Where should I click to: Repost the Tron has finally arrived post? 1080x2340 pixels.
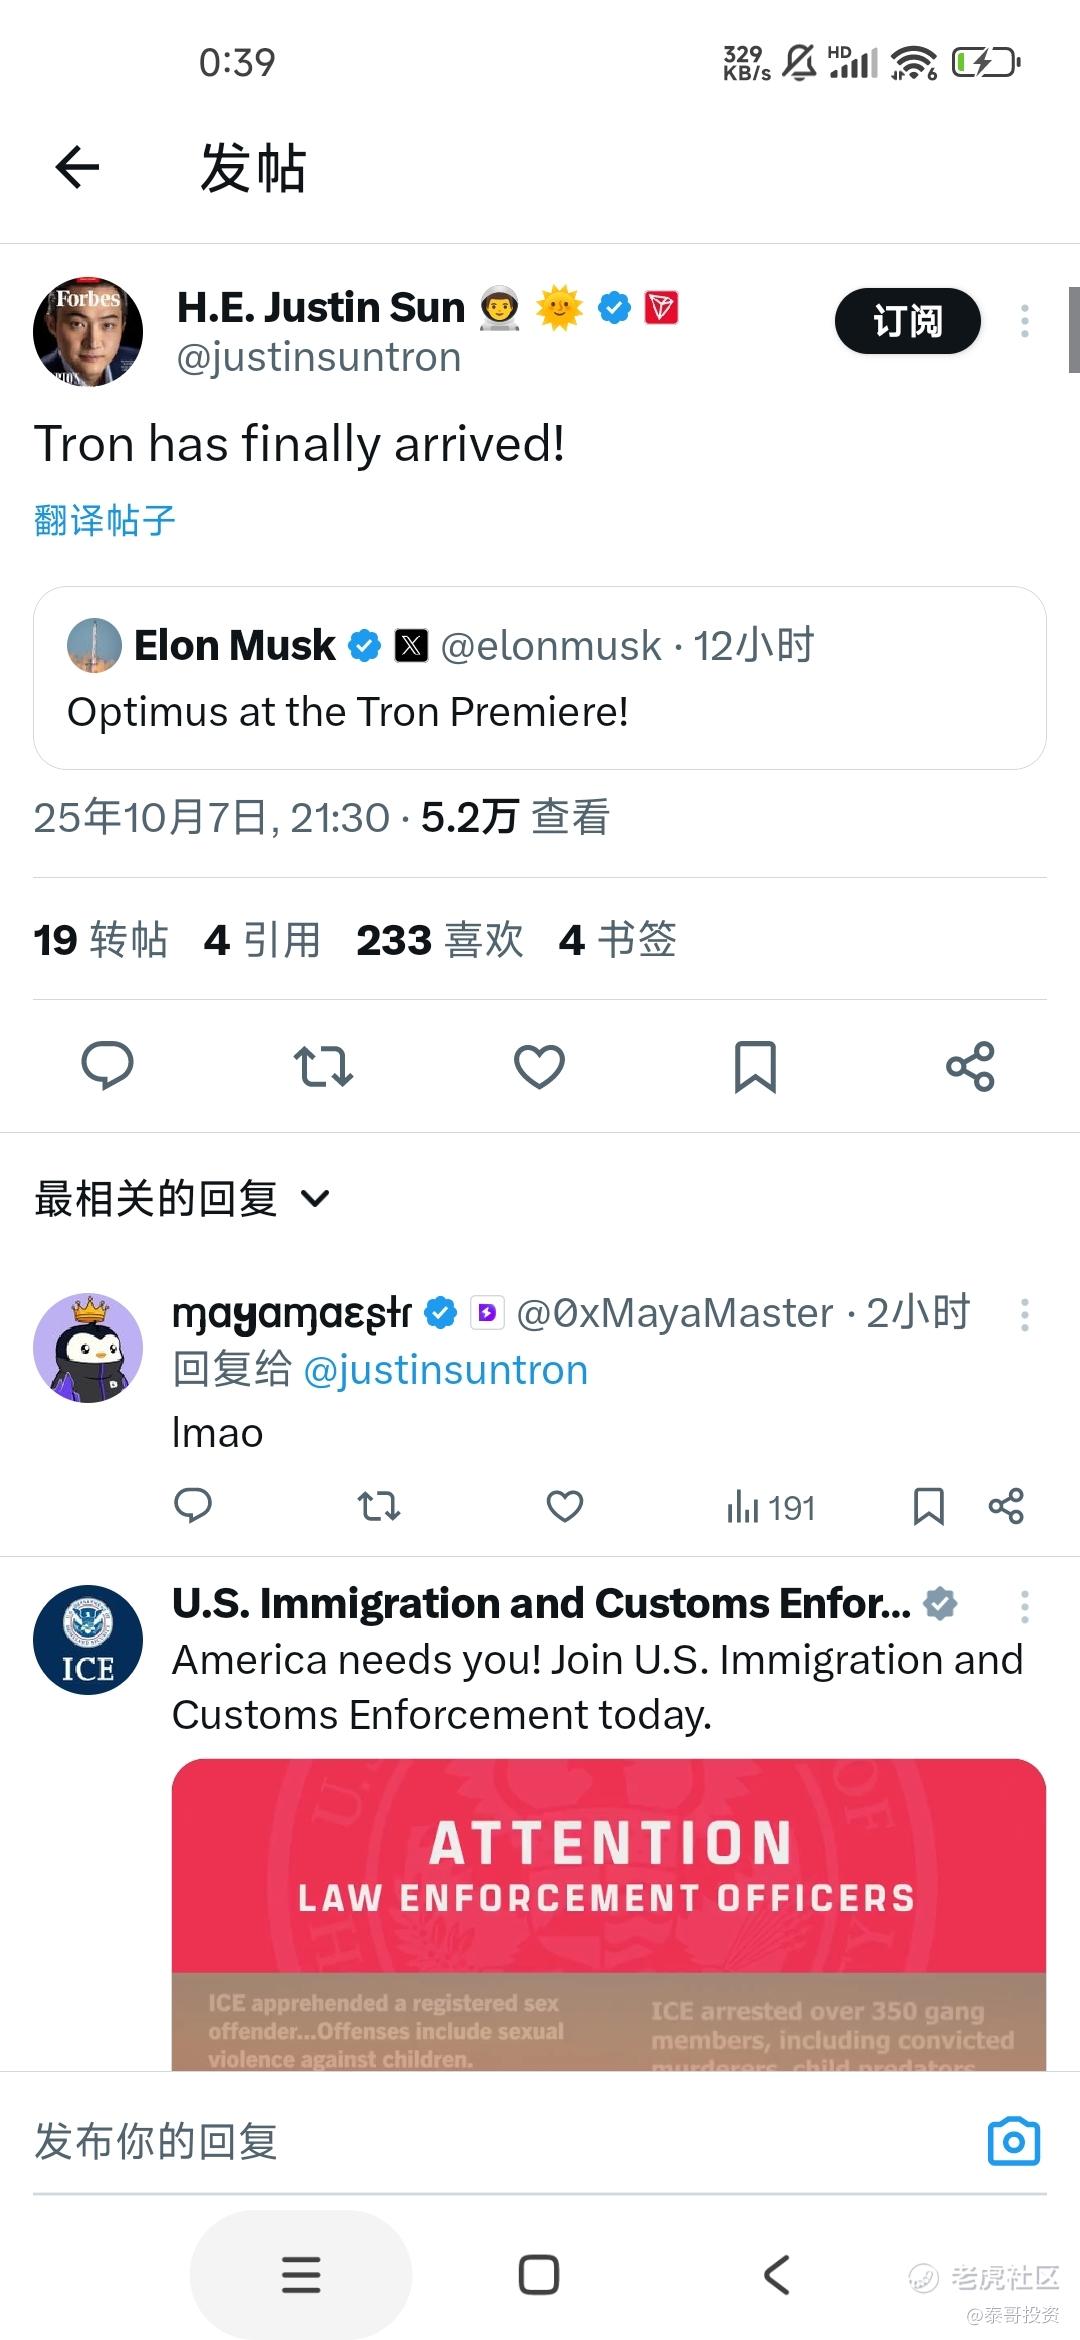click(323, 1066)
